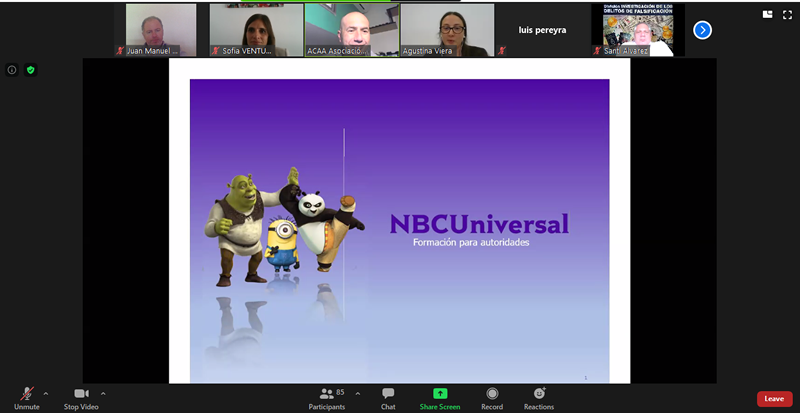800x413 pixels.
Task: Click the muted mic icon on luis pereyra tile
Action: pos(502,51)
